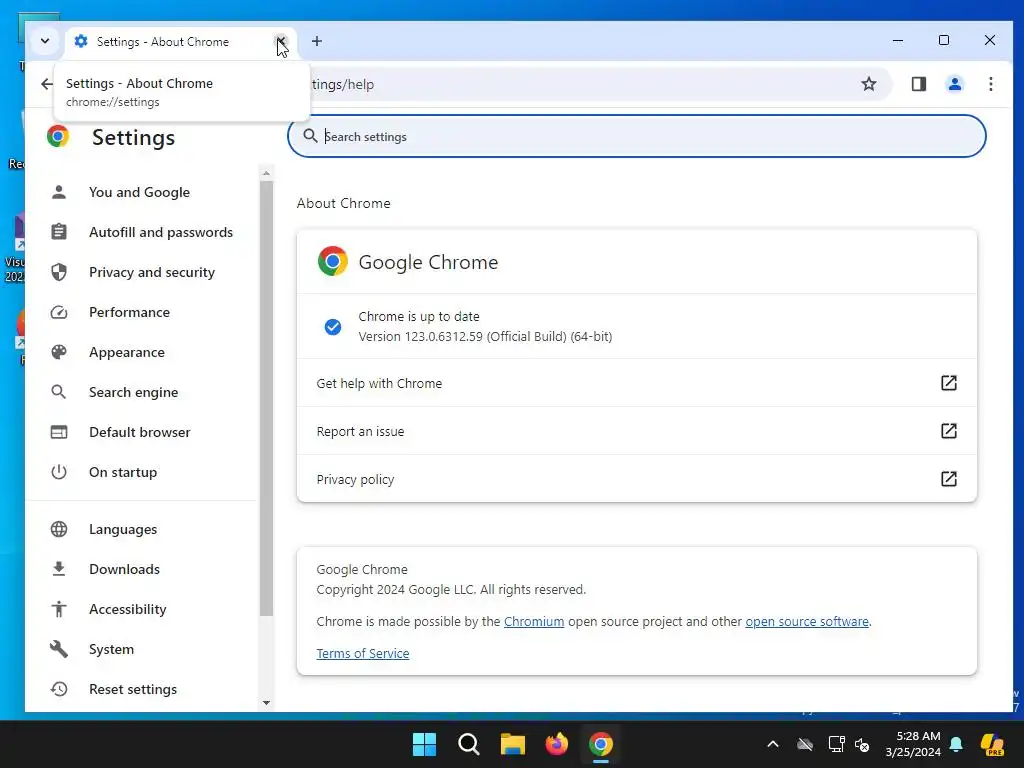1024x768 pixels.
Task: Open Autofill and passwords section
Action: (161, 232)
